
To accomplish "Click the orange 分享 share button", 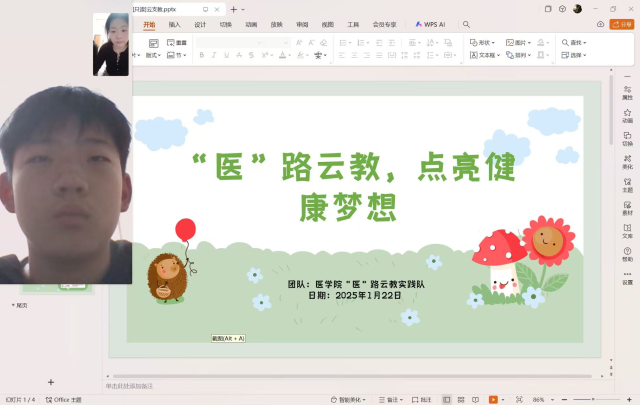I will pyautogui.click(x=618, y=23).
